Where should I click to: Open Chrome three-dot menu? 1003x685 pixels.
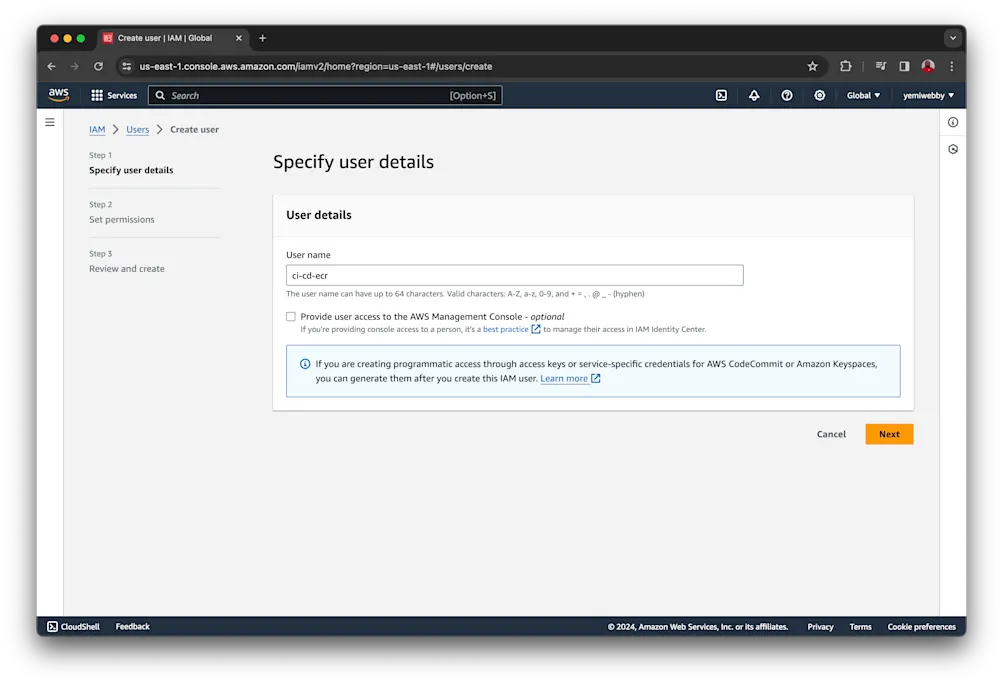tap(952, 67)
